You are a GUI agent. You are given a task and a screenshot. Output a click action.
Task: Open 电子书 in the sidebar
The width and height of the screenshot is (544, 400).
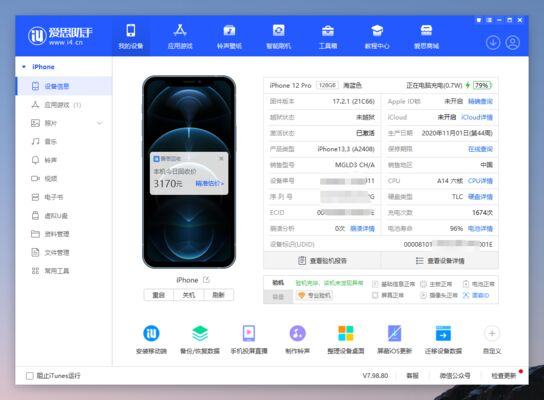tap(64, 197)
